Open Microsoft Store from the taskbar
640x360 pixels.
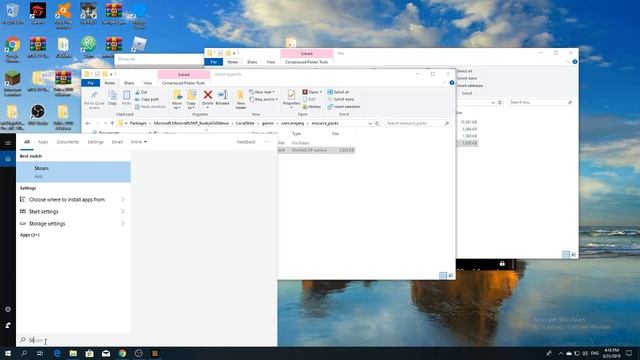pyautogui.click(x=89, y=353)
